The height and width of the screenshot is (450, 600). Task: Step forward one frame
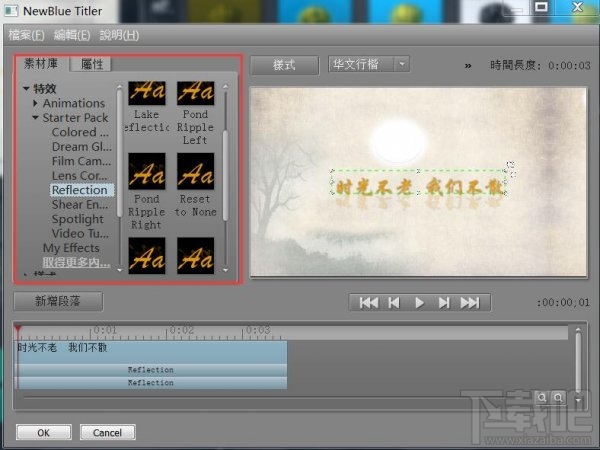click(x=444, y=303)
